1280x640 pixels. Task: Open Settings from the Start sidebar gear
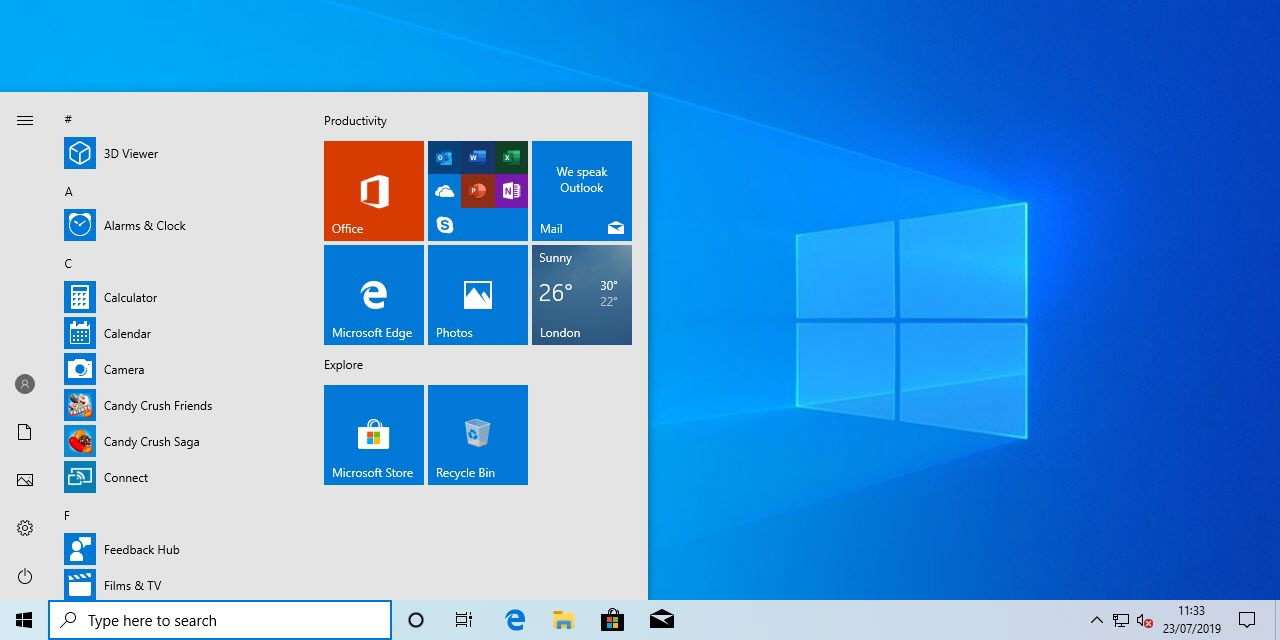pyautogui.click(x=24, y=528)
